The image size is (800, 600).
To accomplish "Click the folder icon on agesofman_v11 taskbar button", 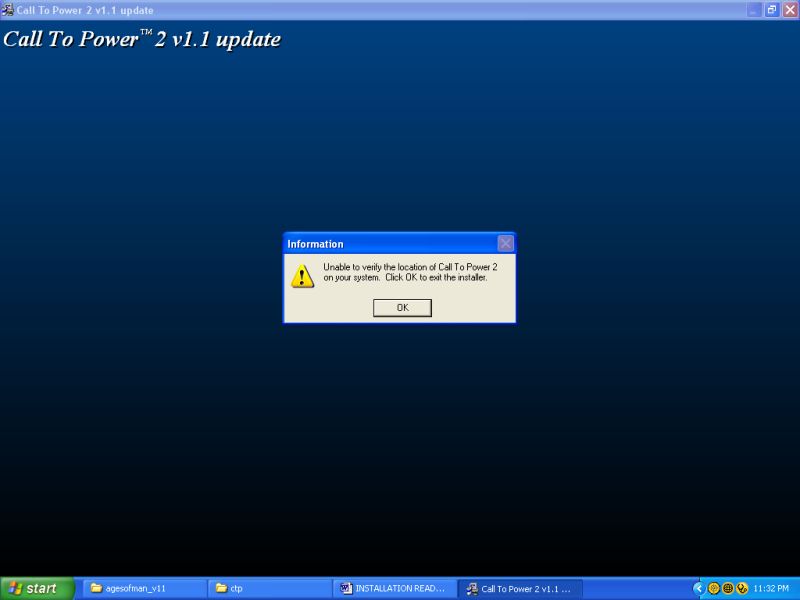I will [96, 589].
